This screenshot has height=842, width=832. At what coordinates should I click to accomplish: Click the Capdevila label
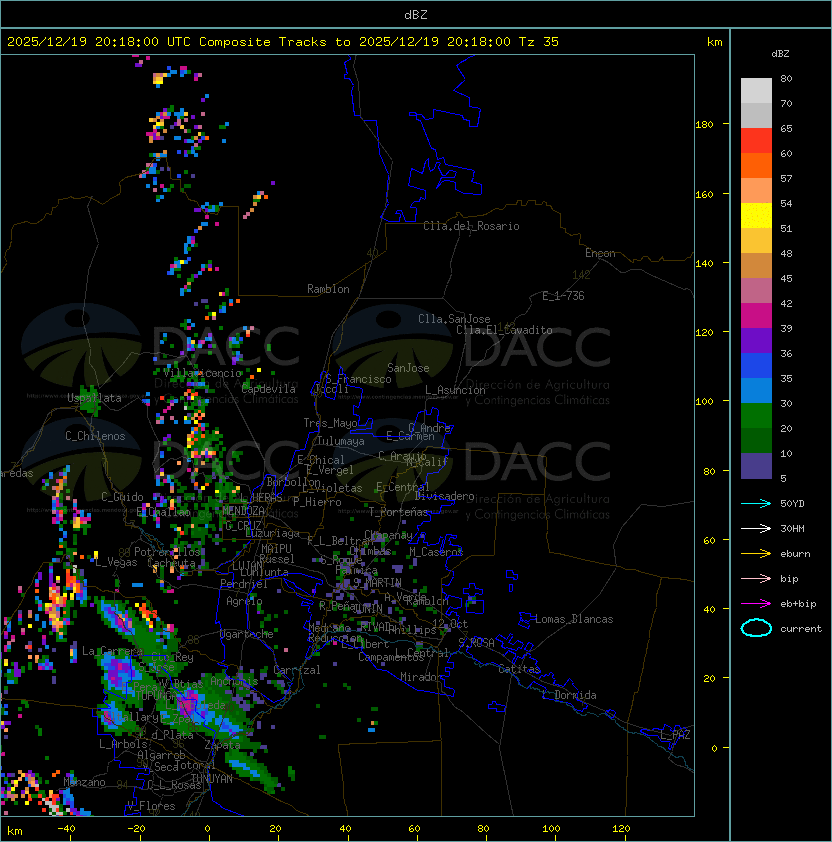tap(268, 389)
